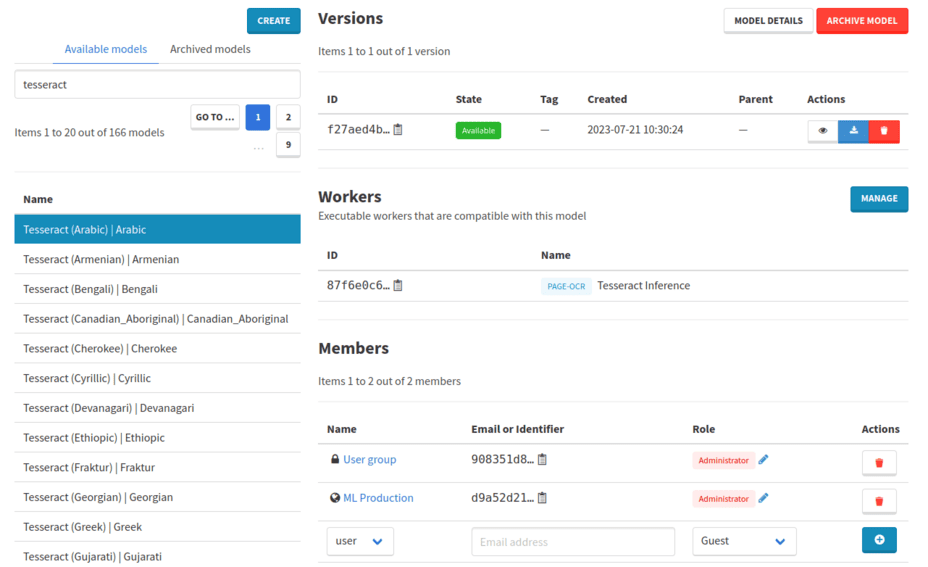This screenshot has height=567, width=928.
Task: Delete version f27aed4b with trash icon
Action: 884,131
